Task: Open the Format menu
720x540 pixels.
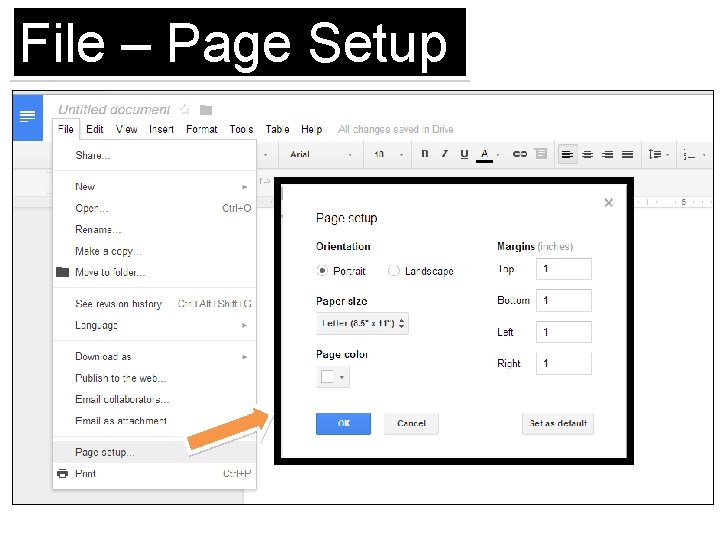Action: (x=202, y=129)
